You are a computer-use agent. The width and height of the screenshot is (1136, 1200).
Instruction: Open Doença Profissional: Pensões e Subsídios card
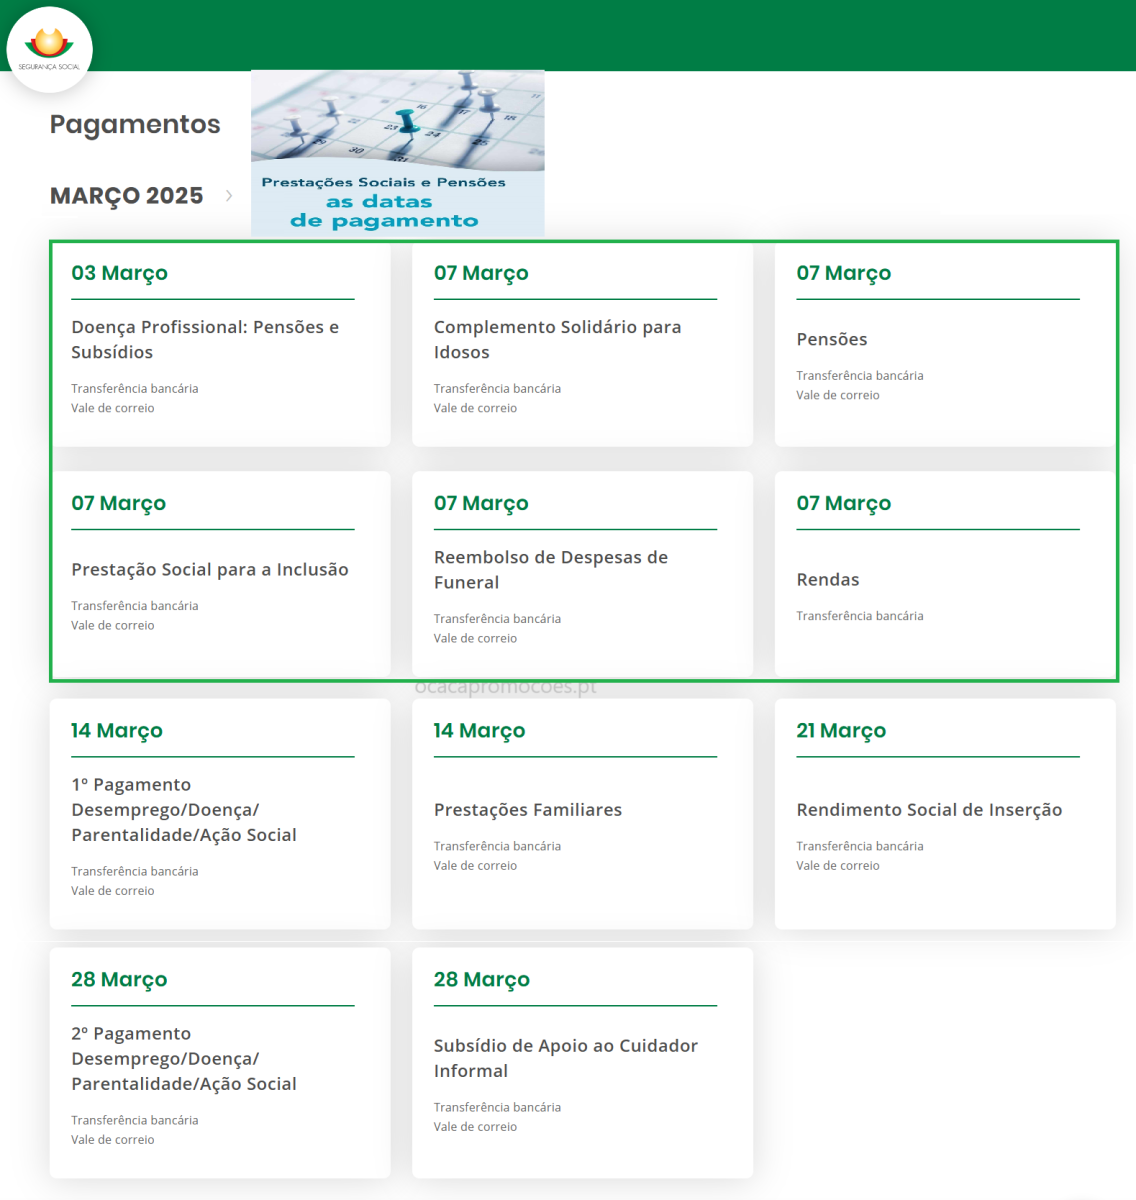205,339
